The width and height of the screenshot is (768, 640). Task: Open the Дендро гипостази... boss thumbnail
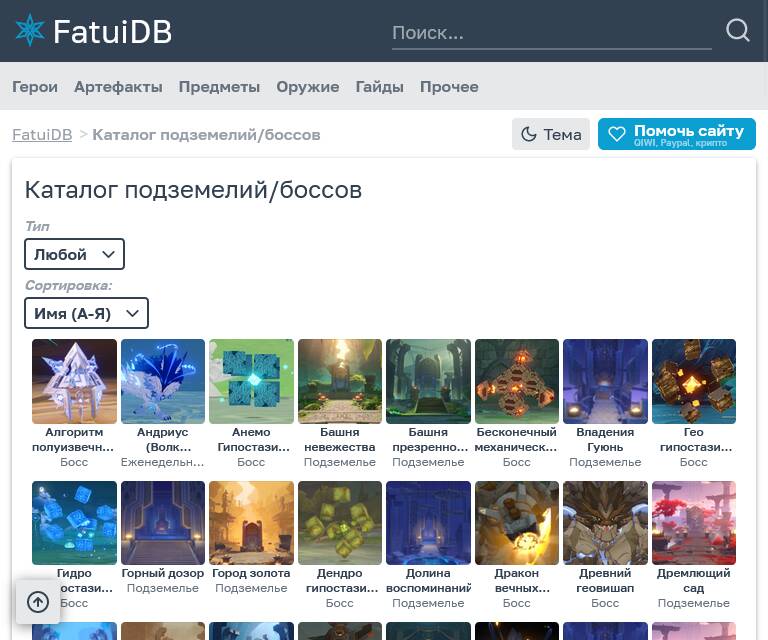(340, 523)
